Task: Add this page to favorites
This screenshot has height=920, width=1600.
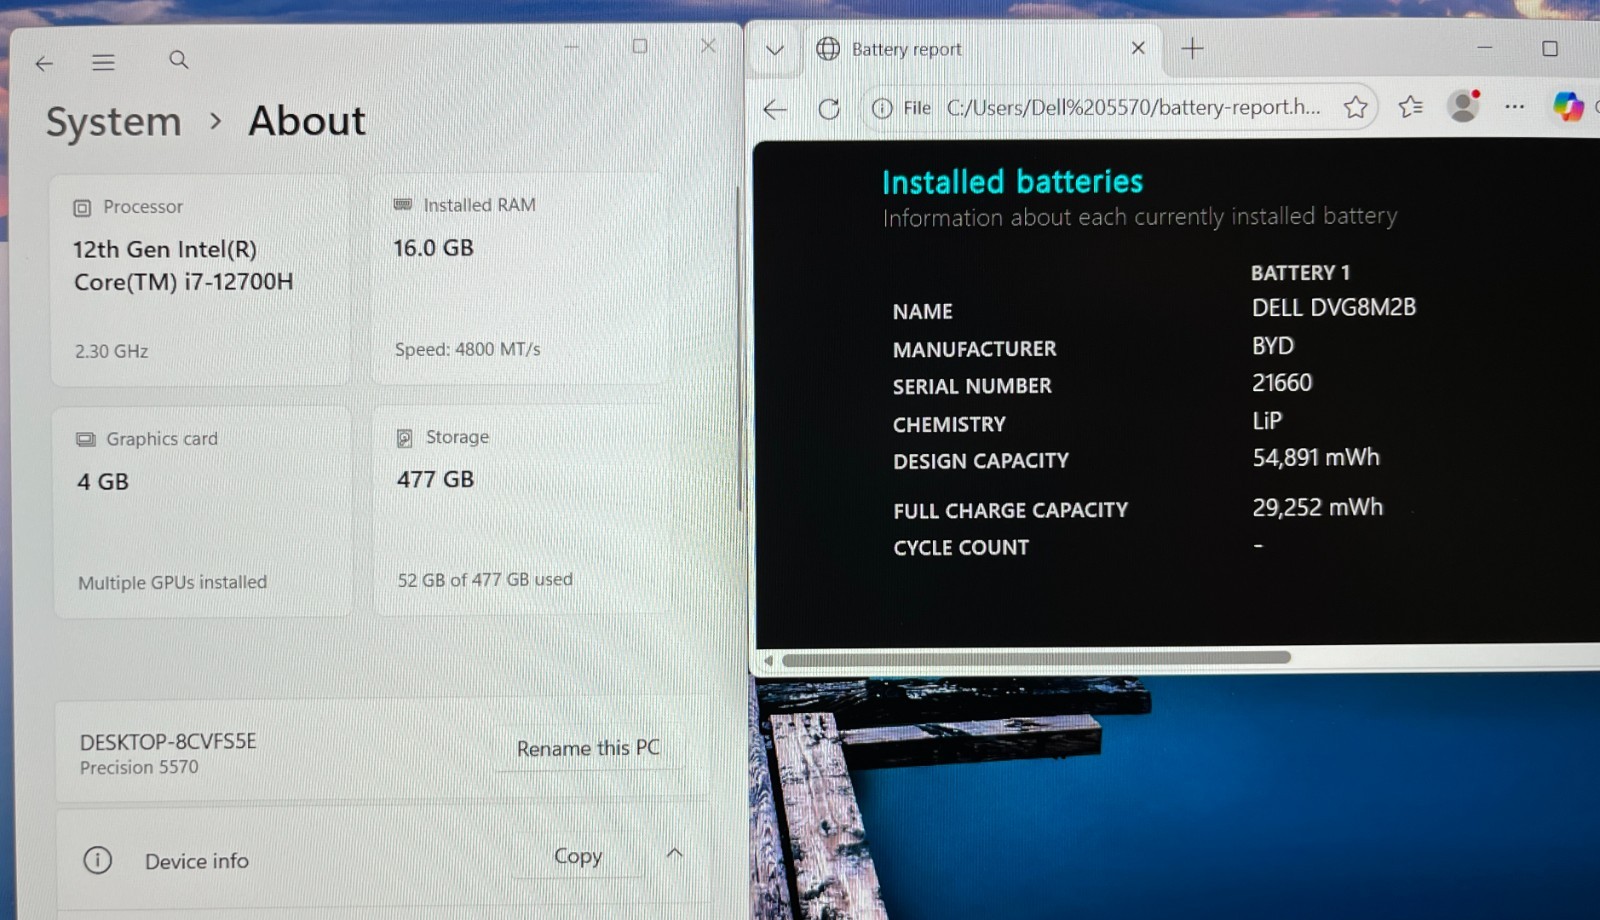Action: coord(1355,107)
